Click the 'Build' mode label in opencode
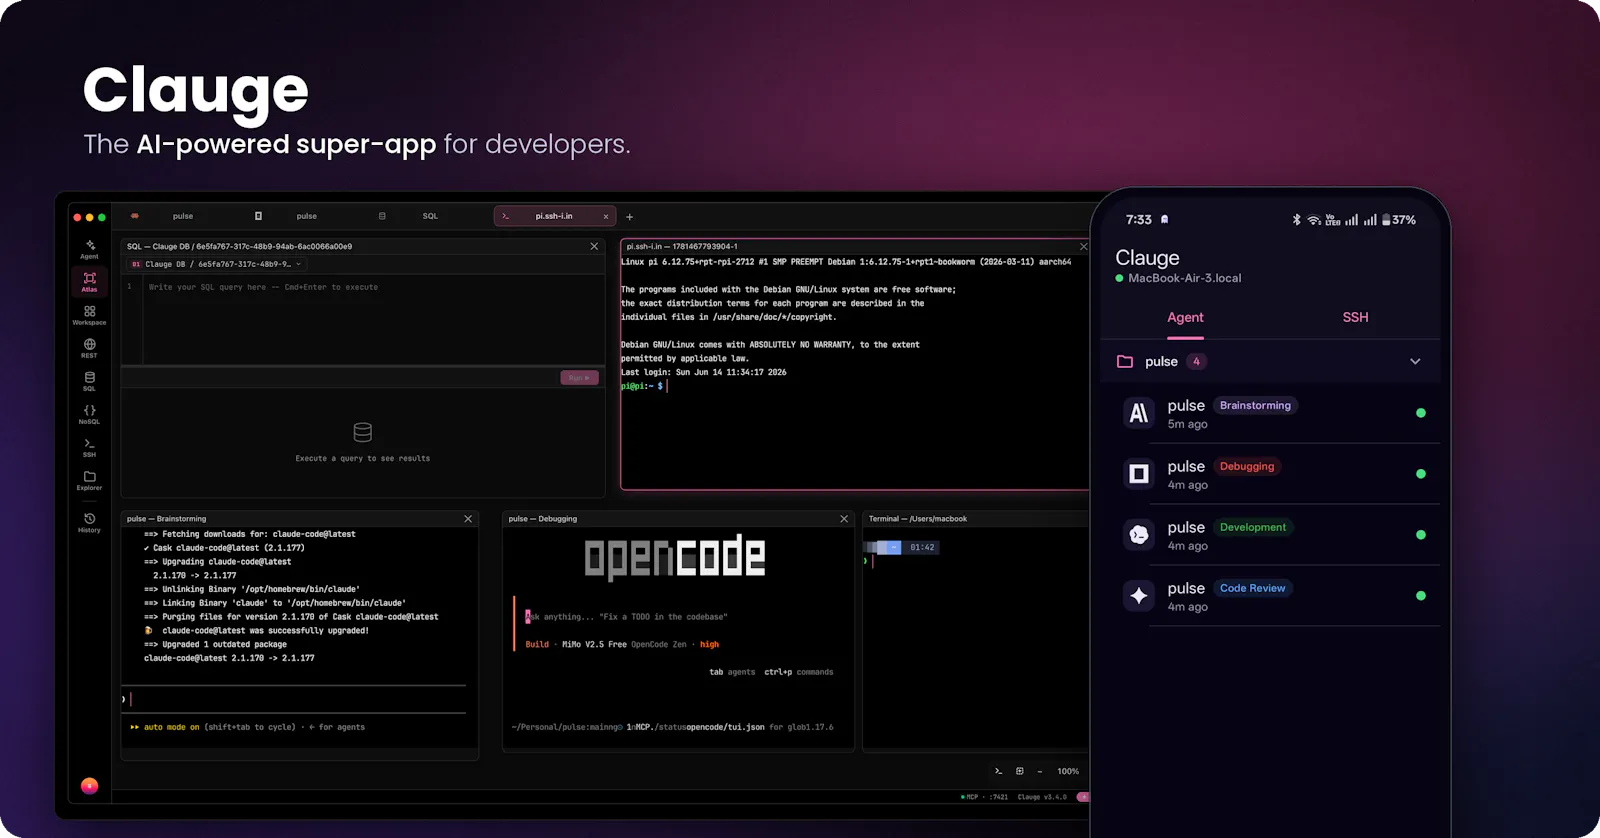 coord(537,645)
